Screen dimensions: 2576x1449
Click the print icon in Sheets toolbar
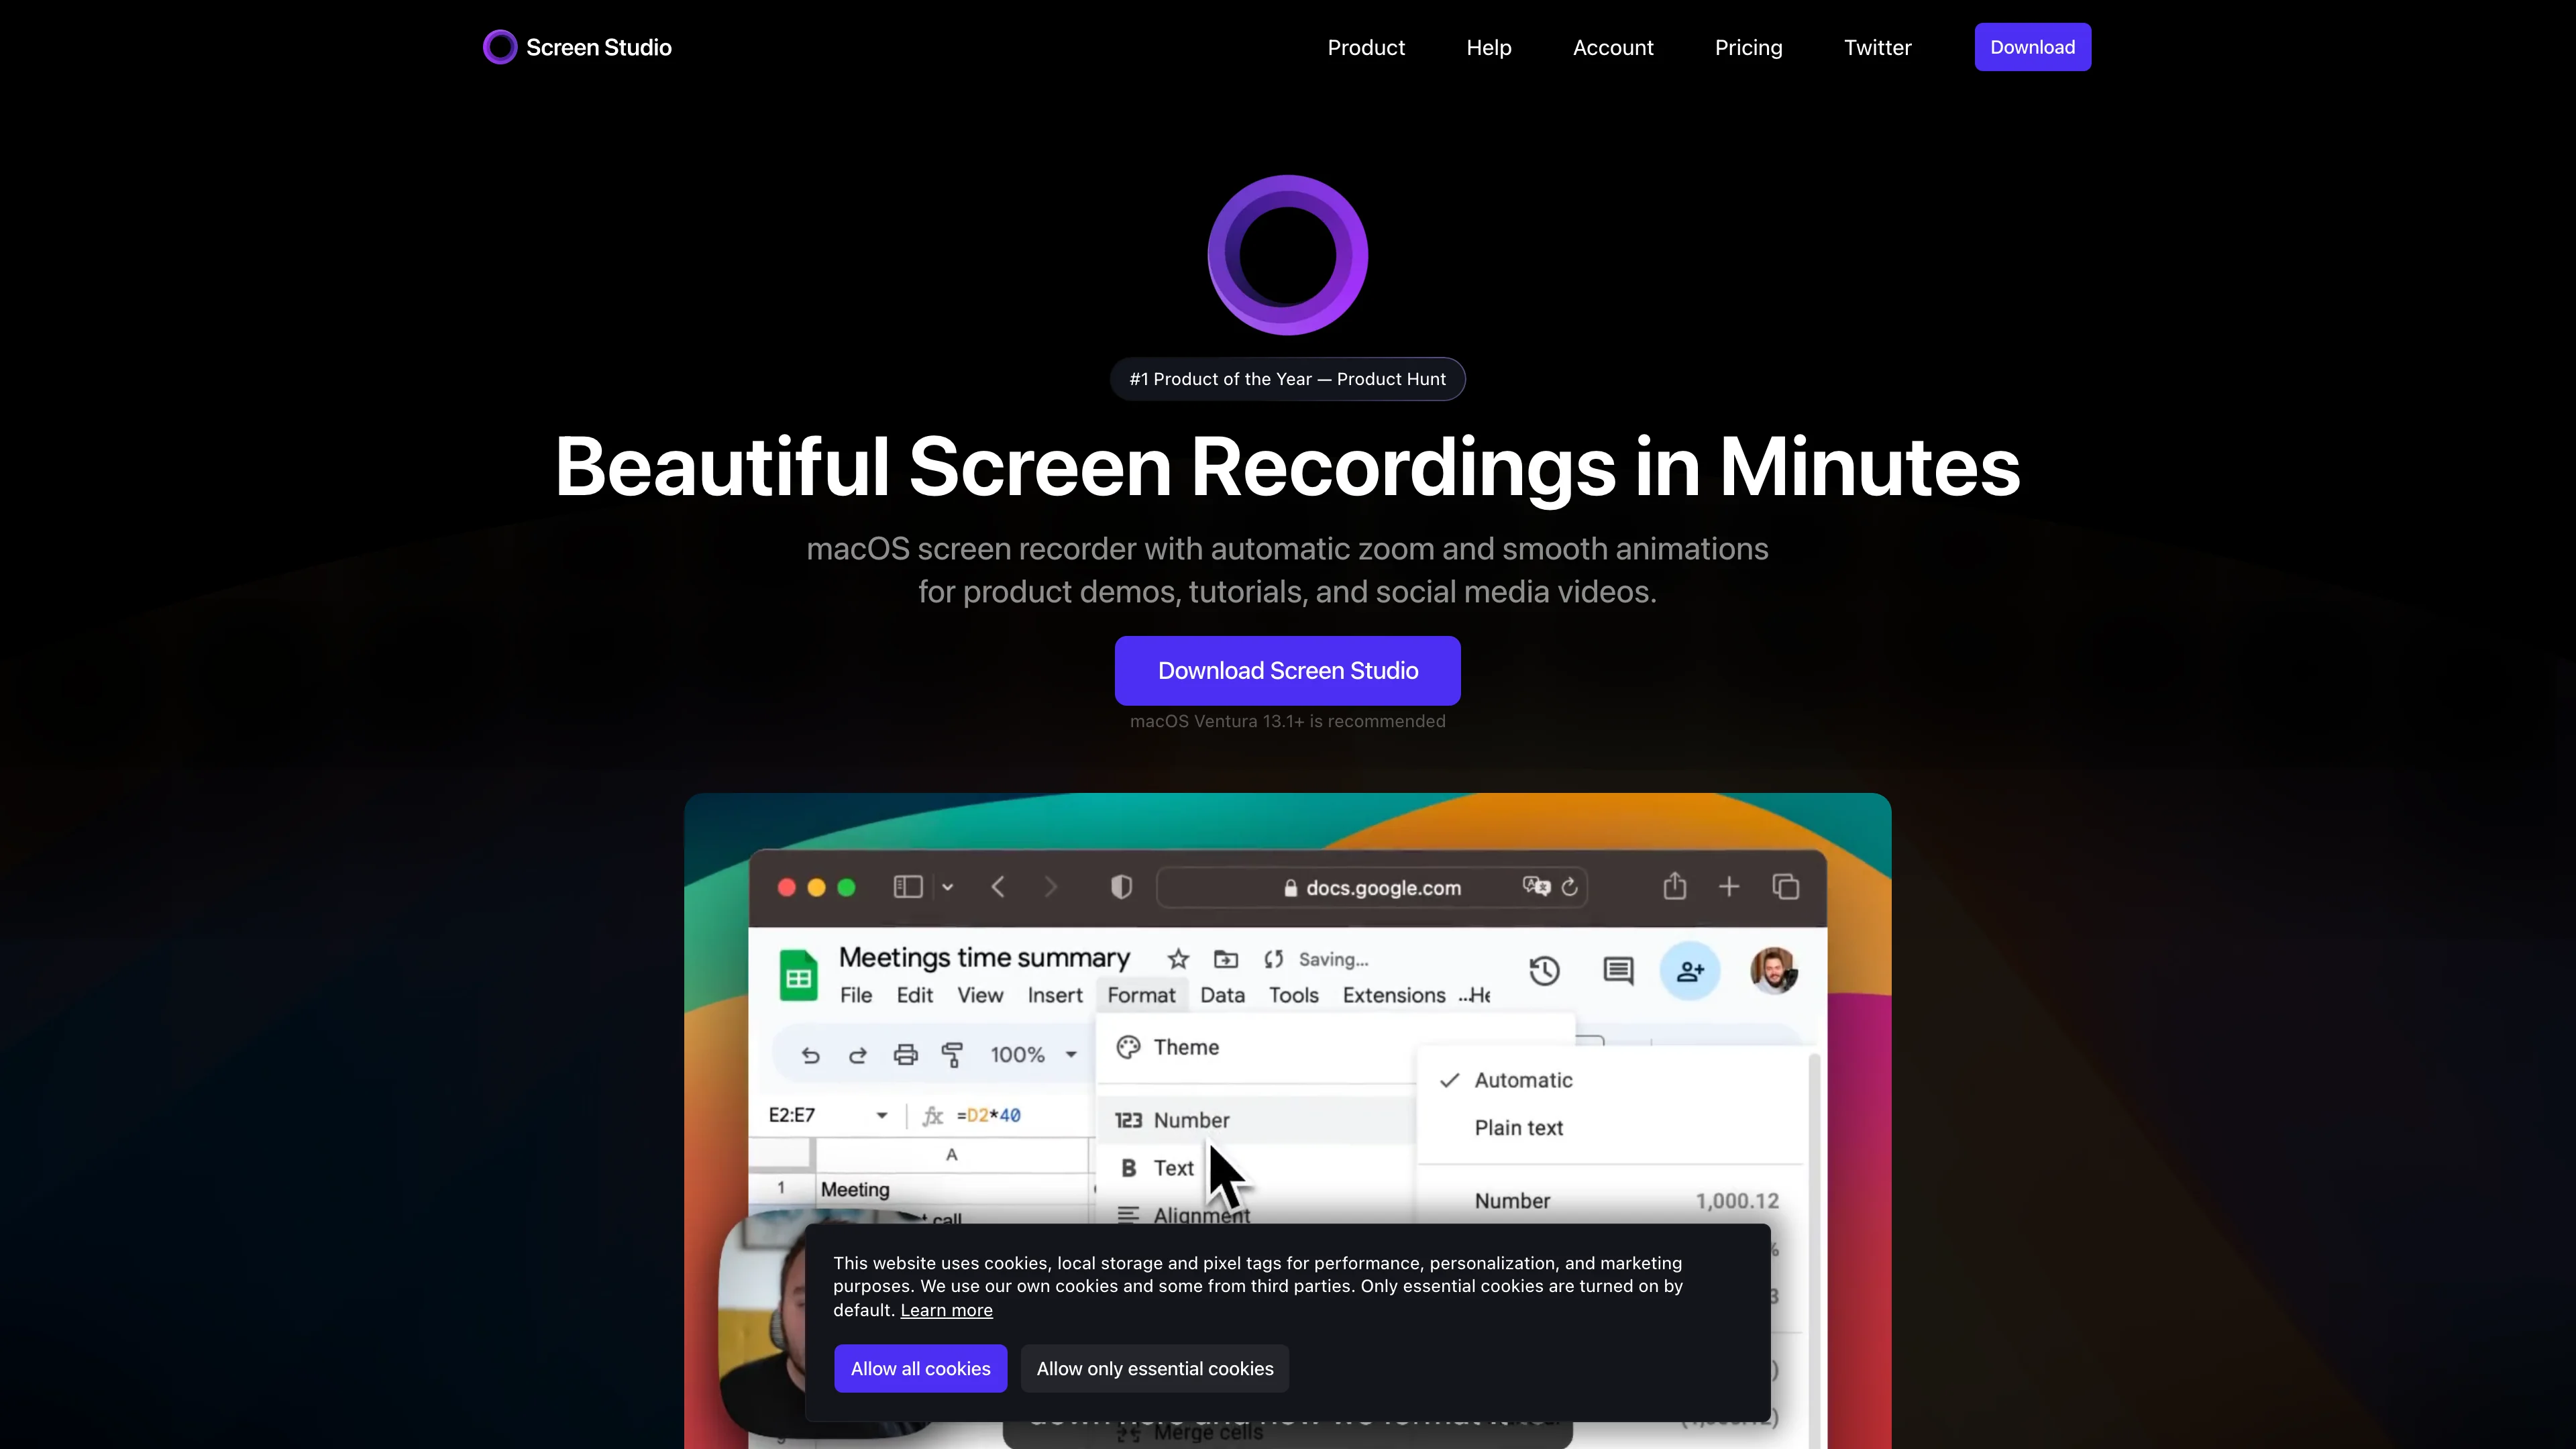point(905,1055)
